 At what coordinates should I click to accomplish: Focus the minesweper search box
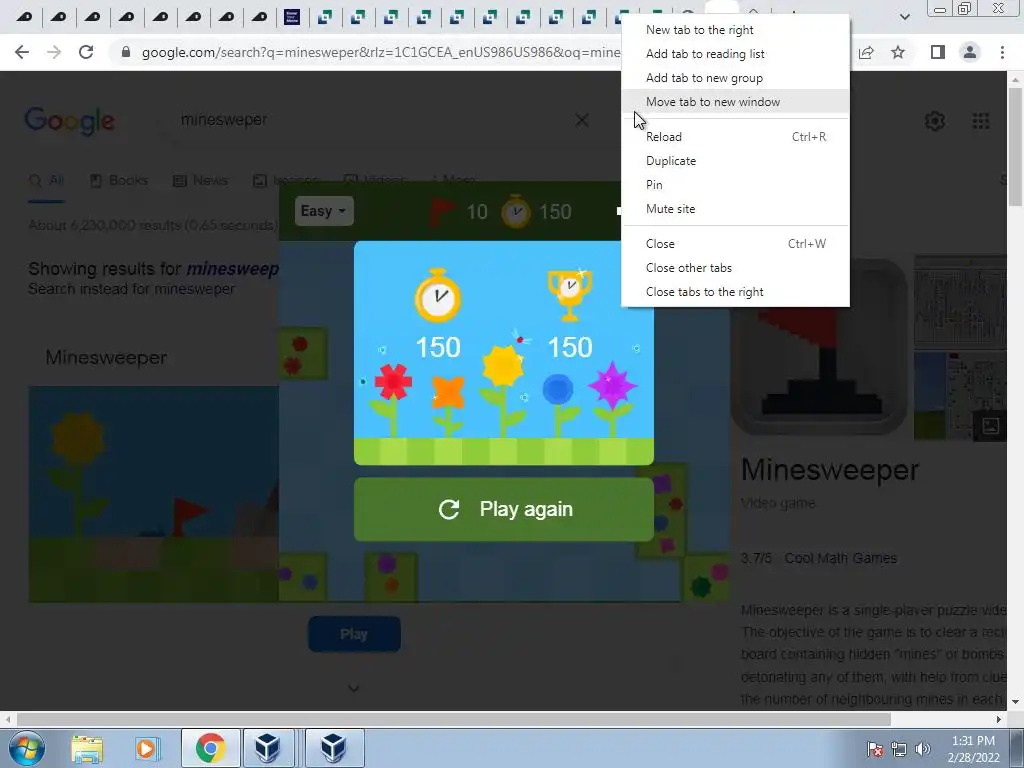pyautogui.click(x=366, y=120)
